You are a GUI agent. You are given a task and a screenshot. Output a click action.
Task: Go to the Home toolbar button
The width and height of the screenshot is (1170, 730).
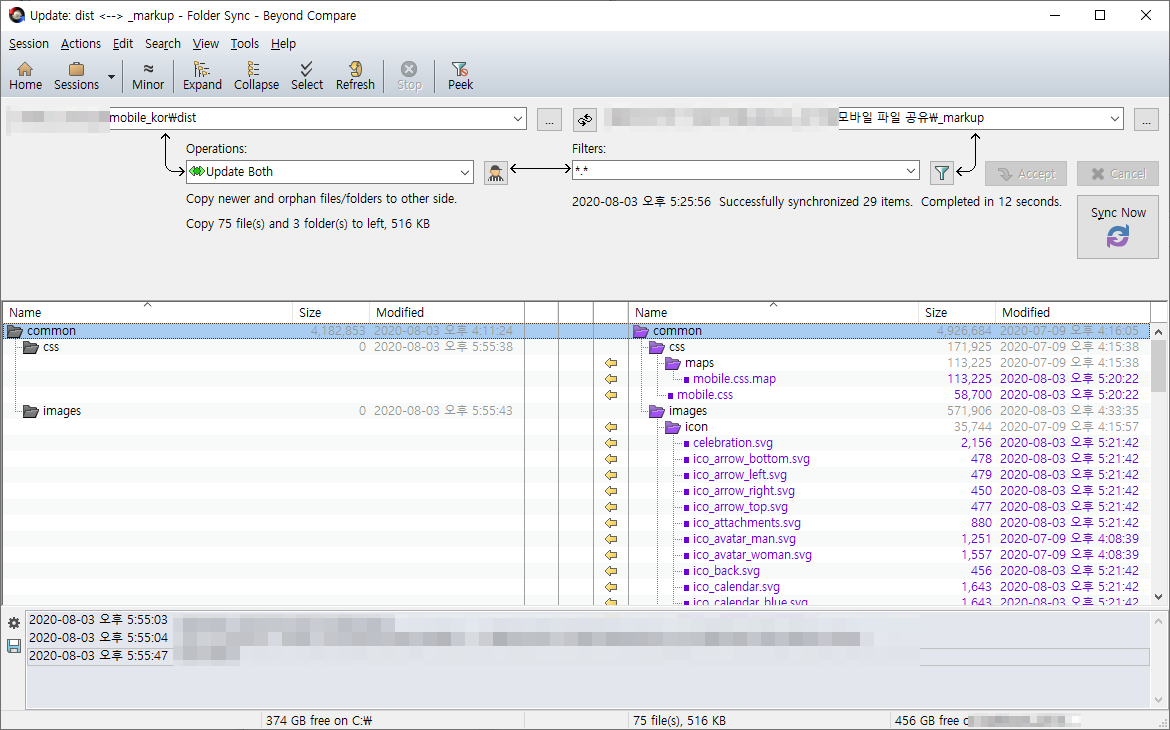click(x=25, y=76)
